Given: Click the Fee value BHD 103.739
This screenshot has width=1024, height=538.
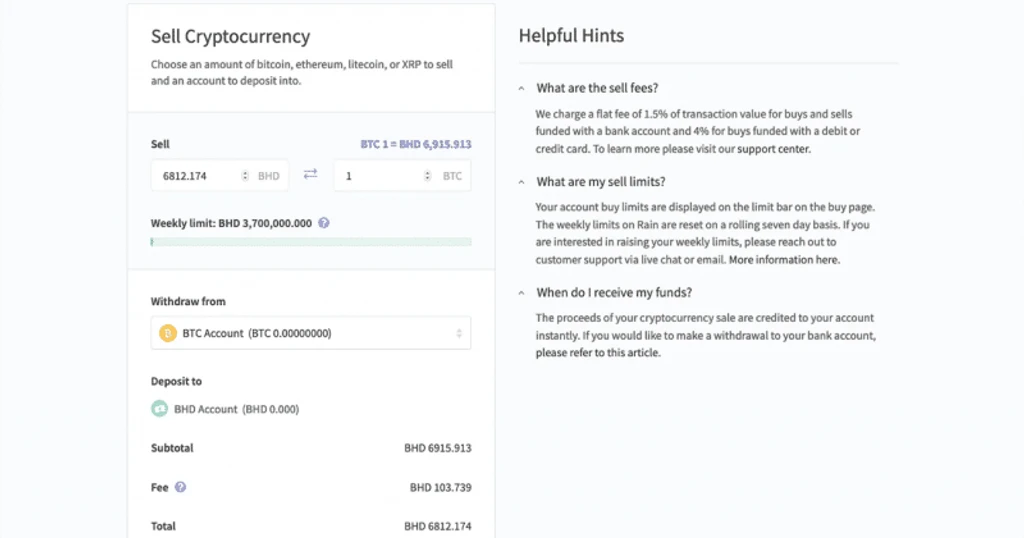Looking at the screenshot, I should pos(440,487).
